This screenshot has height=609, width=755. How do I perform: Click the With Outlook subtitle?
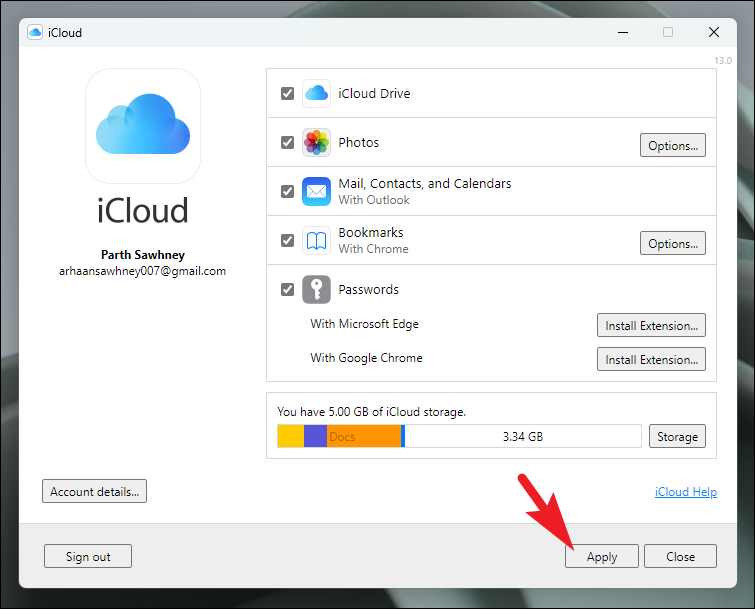[374, 200]
